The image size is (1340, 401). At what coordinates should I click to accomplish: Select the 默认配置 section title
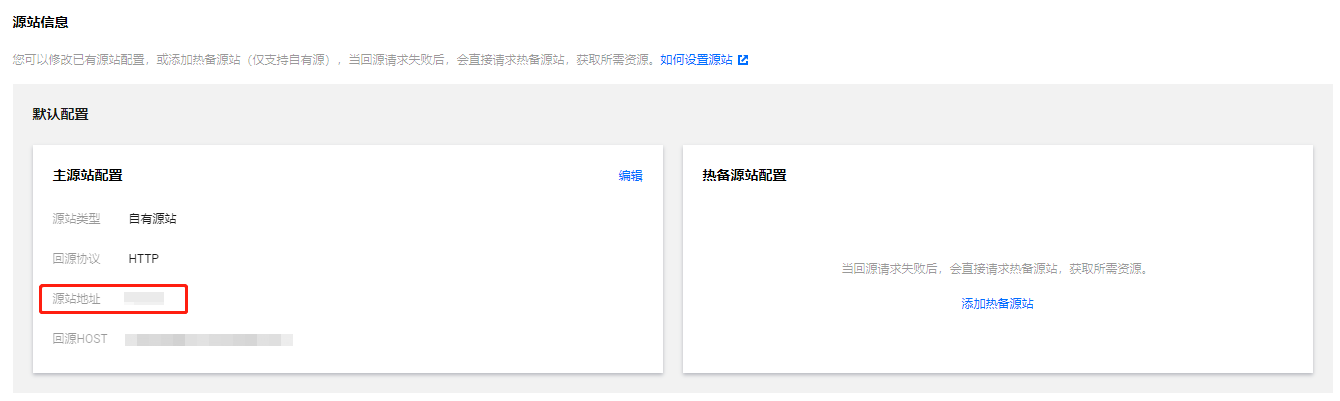61,115
